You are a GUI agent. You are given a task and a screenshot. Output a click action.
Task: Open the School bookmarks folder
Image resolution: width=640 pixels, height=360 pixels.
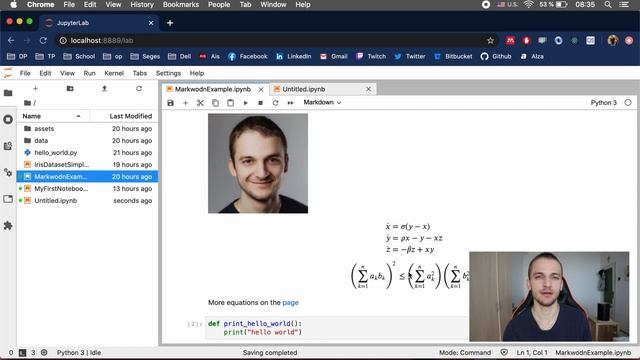pos(79,56)
